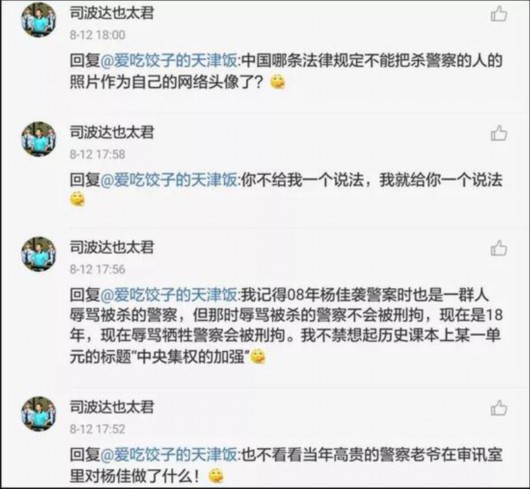Click comment text about 中央集权的加强
Viewport: 530px width, 489px height.
click(x=286, y=326)
